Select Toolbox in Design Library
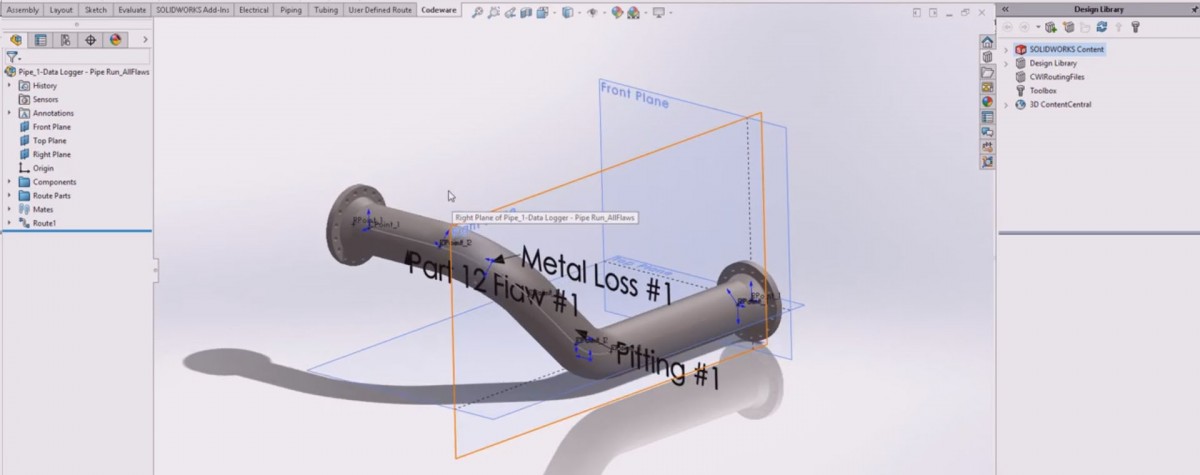The image size is (1200, 475). coord(1042,90)
